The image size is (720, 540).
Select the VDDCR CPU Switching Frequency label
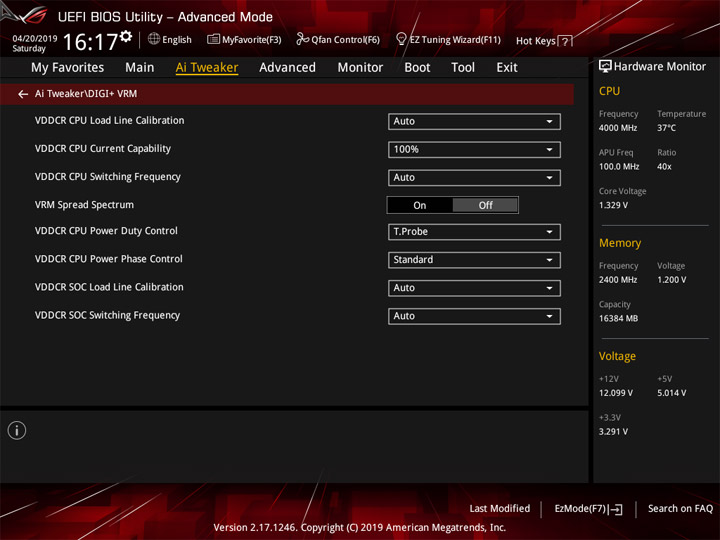pyautogui.click(x=107, y=177)
